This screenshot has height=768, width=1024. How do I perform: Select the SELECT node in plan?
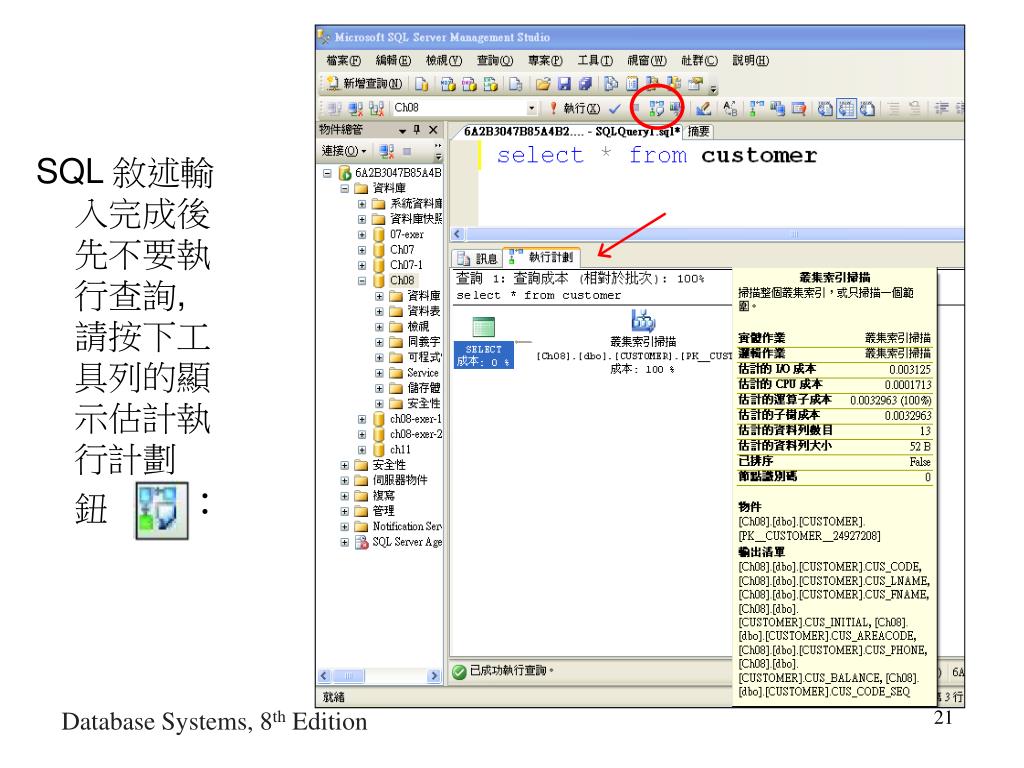click(484, 342)
